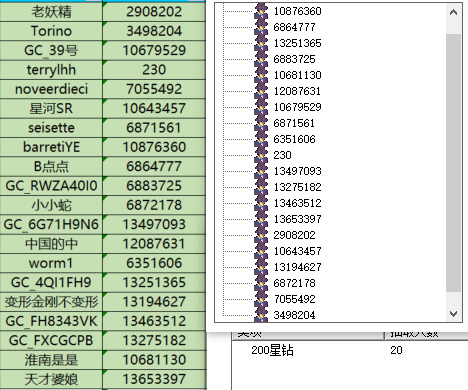The image size is (468, 390).
Task: Select the spreadsheet cell 星河SR
Action: click(51, 108)
